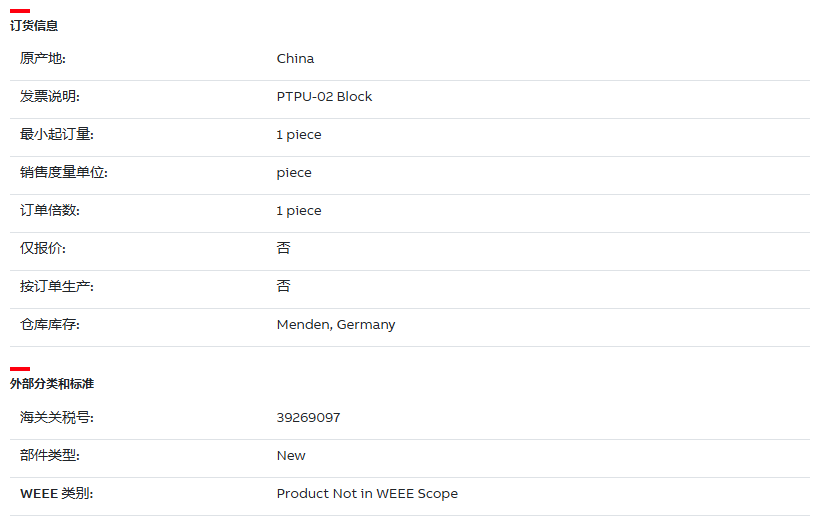Click the piece value beside 销售度量单位
This screenshot has height=525, width=818.
coord(294,173)
